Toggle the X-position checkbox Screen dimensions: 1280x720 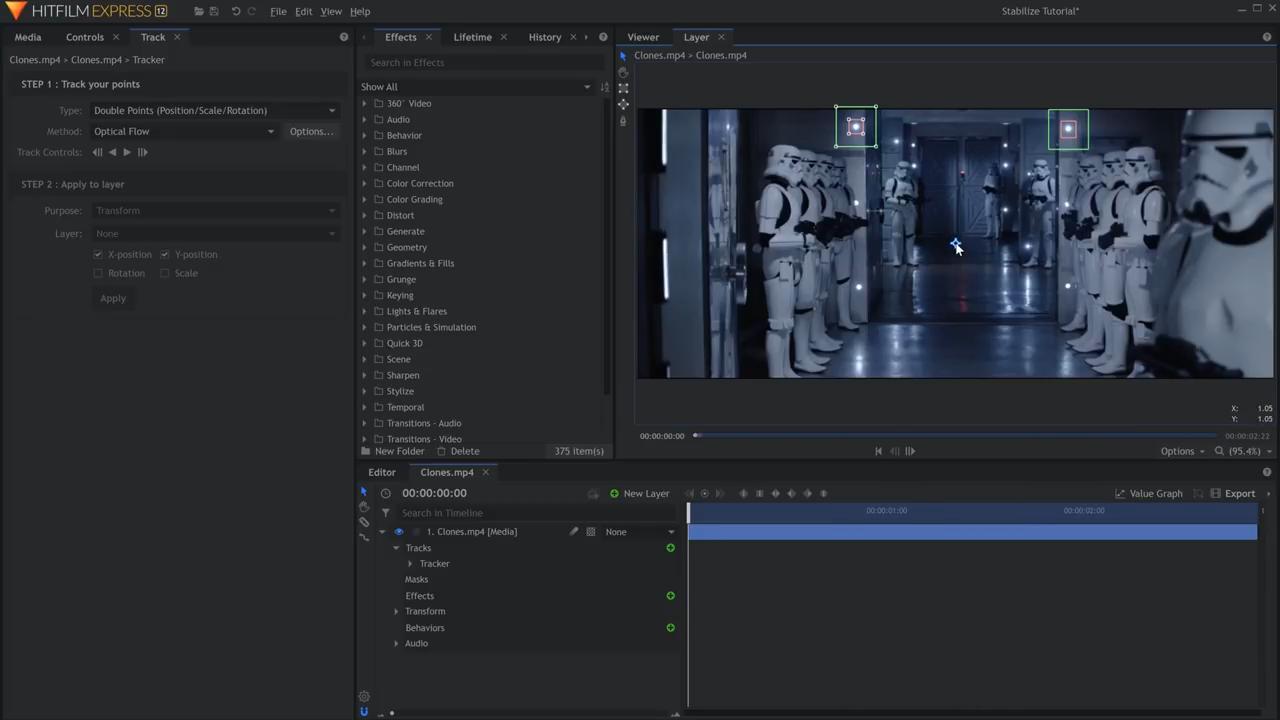[x=98, y=254]
